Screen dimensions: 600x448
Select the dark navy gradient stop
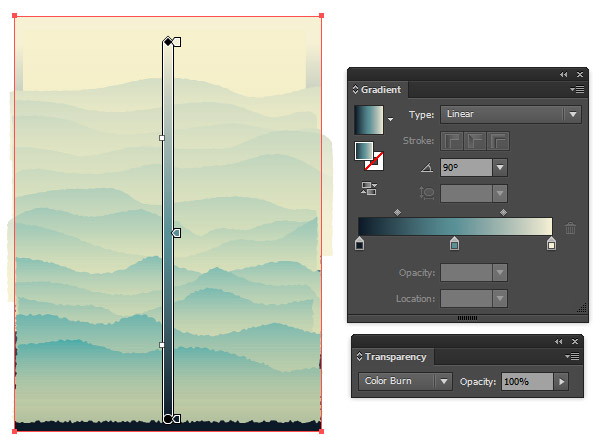tap(359, 243)
